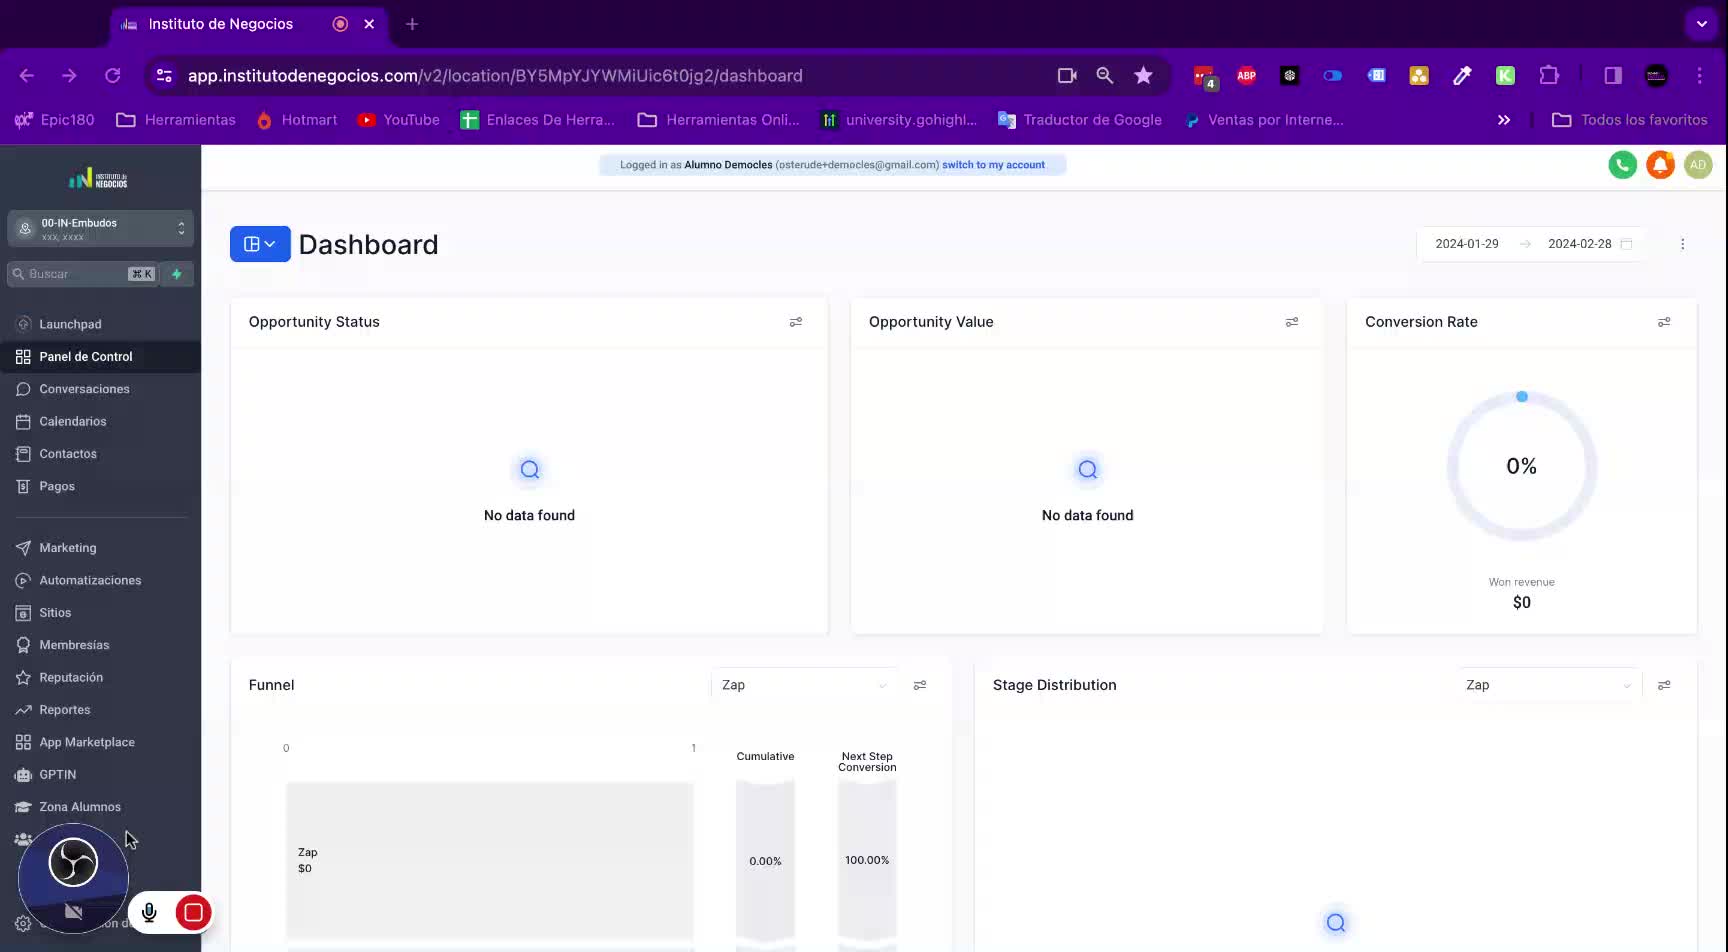Click the Reportes trend-line icon
This screenshot has height=952, width=1728.
23,710
